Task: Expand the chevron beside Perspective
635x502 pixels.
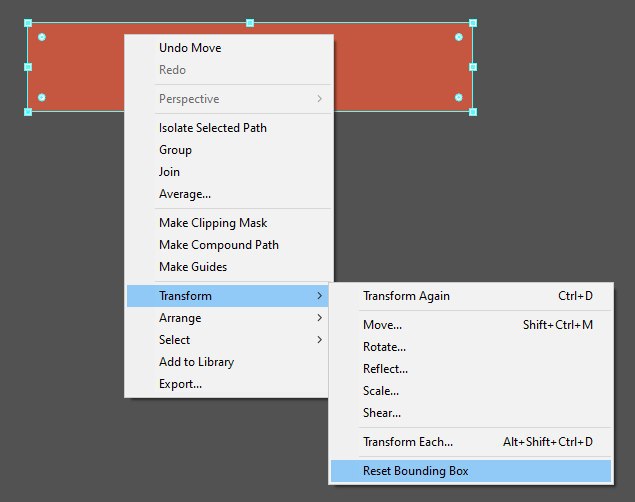Action: tap(320, 99)
